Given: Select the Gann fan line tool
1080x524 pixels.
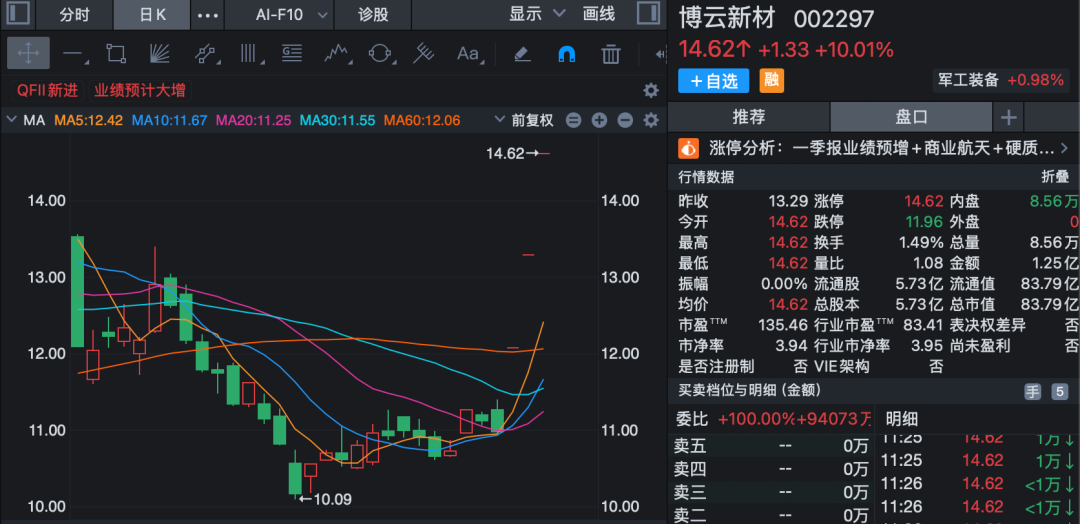Looking at the screenshot, I should (x=161, y=53).
